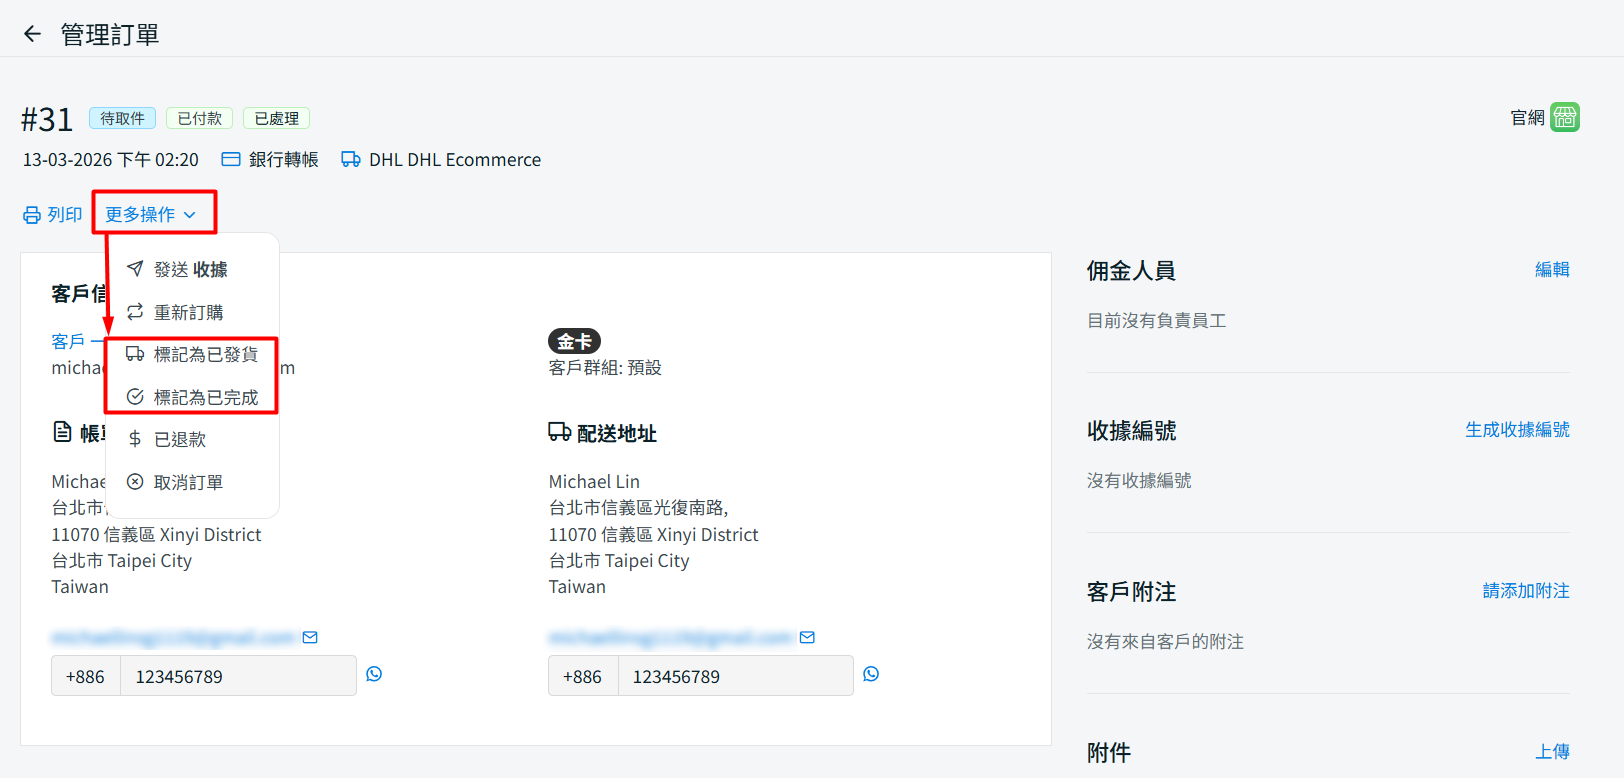Click the DHL delivery truck icon
The height and width of the screenshot is (778, 1624).
tap(350, 160)
